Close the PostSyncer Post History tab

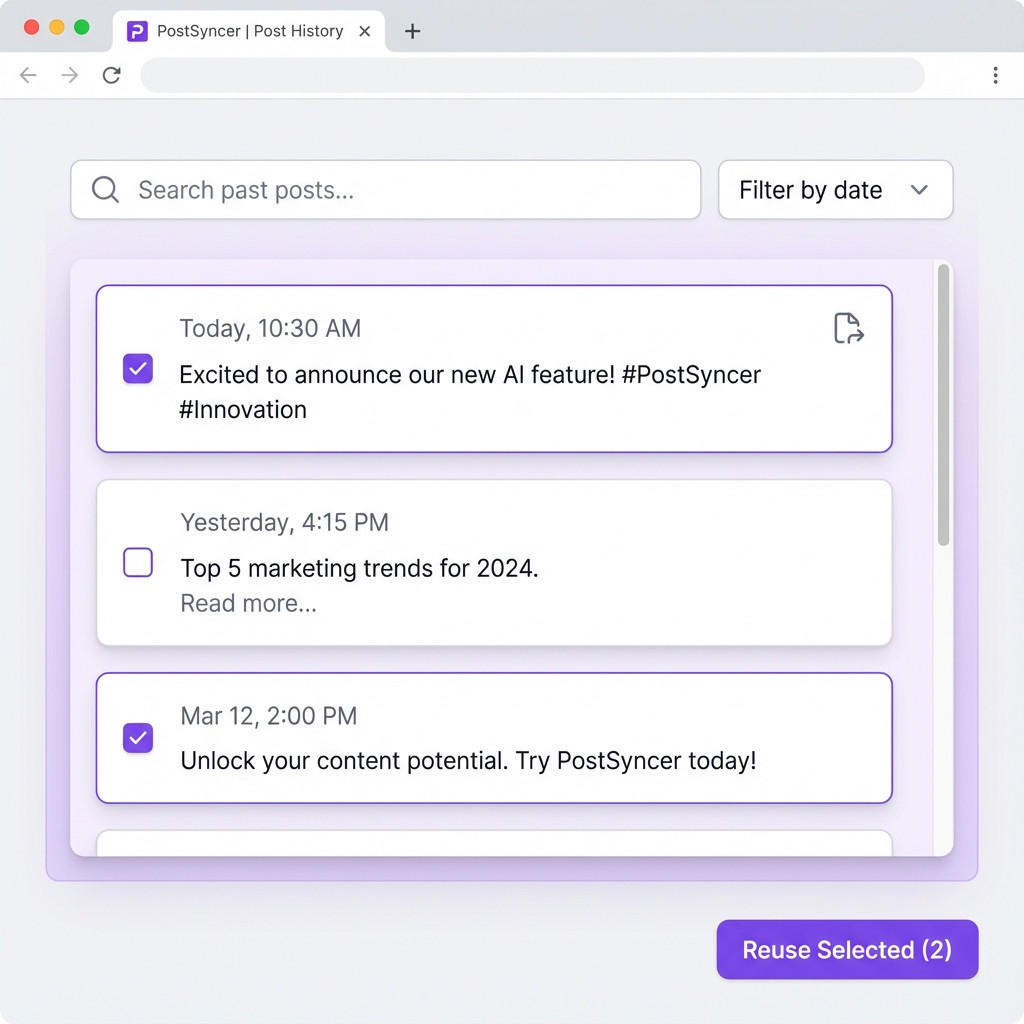[x=365, y=31]
